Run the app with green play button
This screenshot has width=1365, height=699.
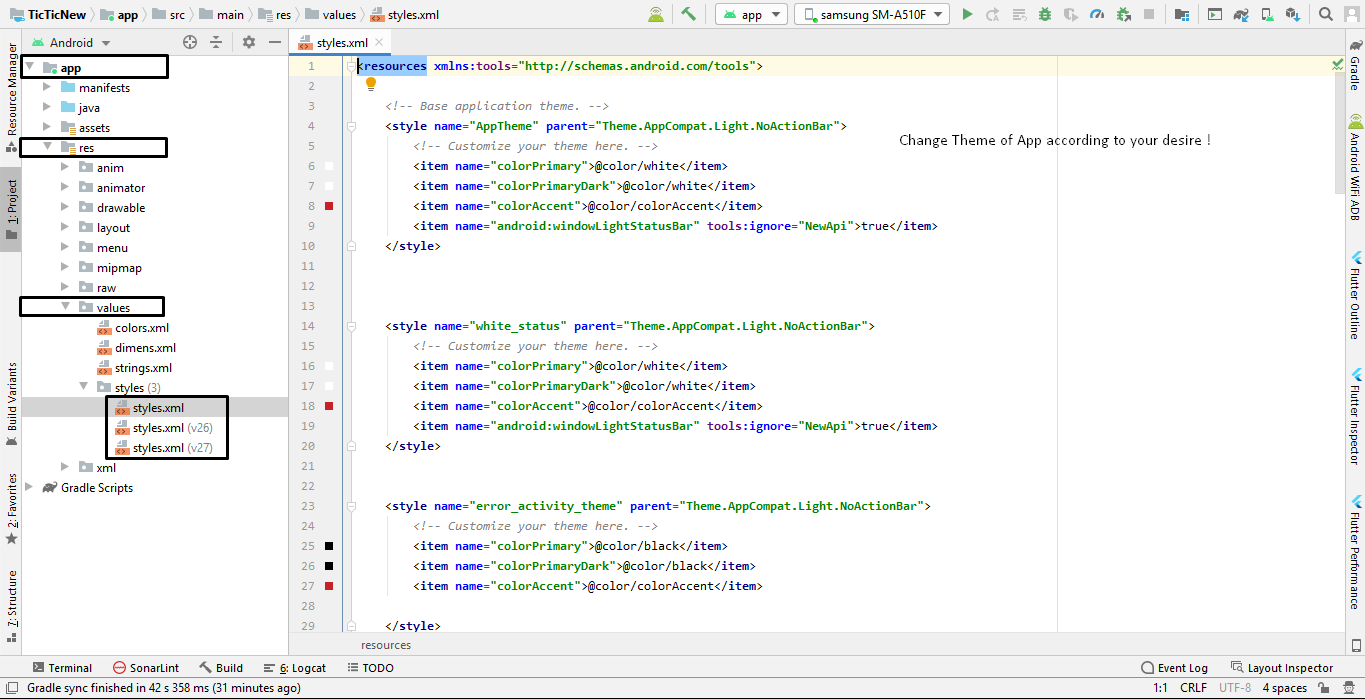(x=967, y=14)
